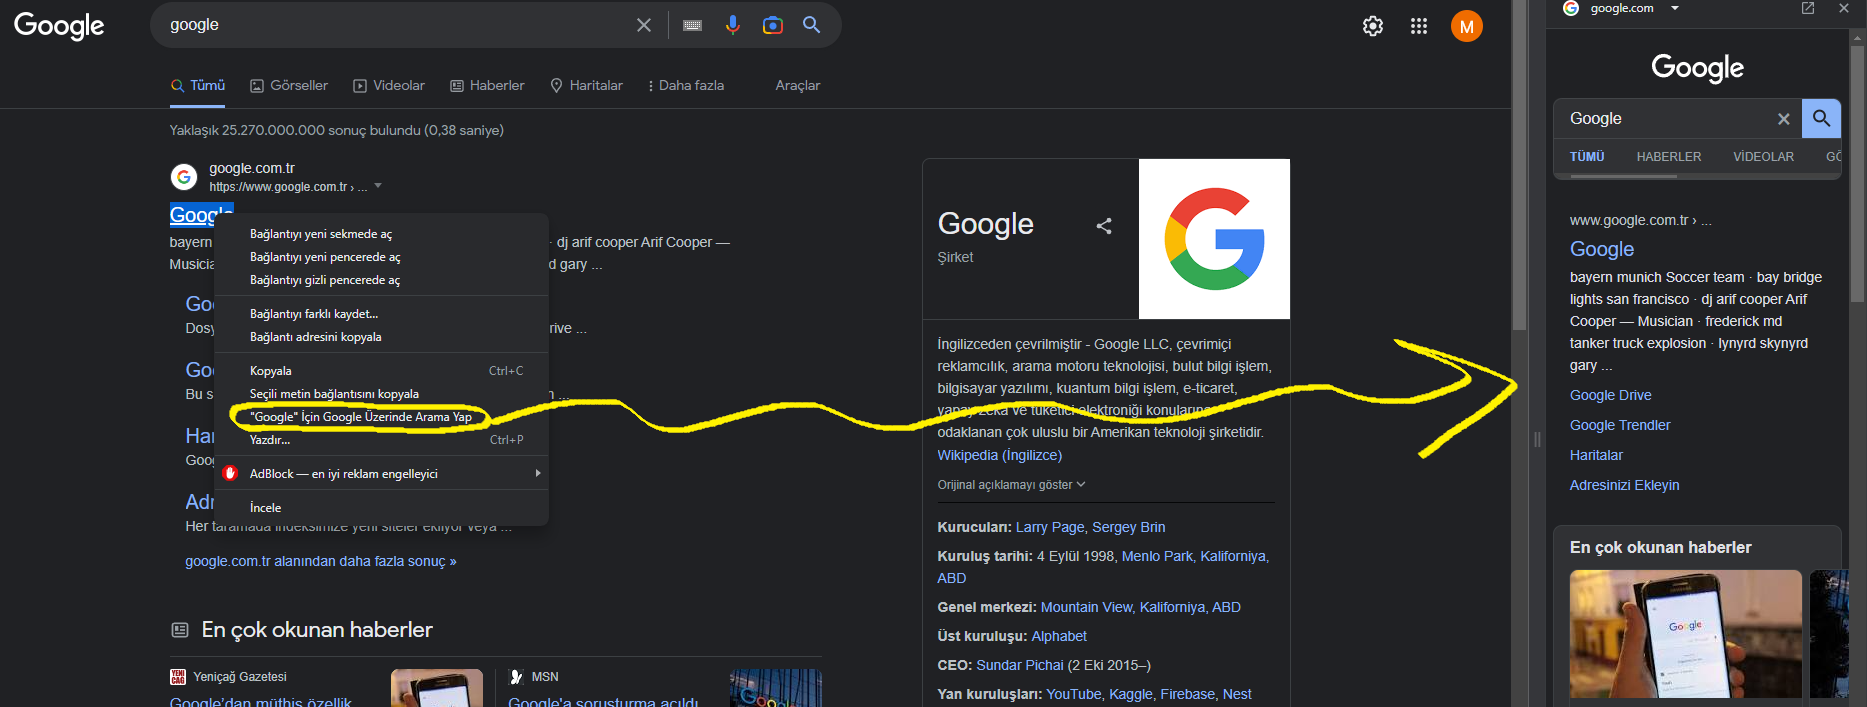Open AdBlock submenu arrow
1867x707 pixels.
[x=538, y=473]
